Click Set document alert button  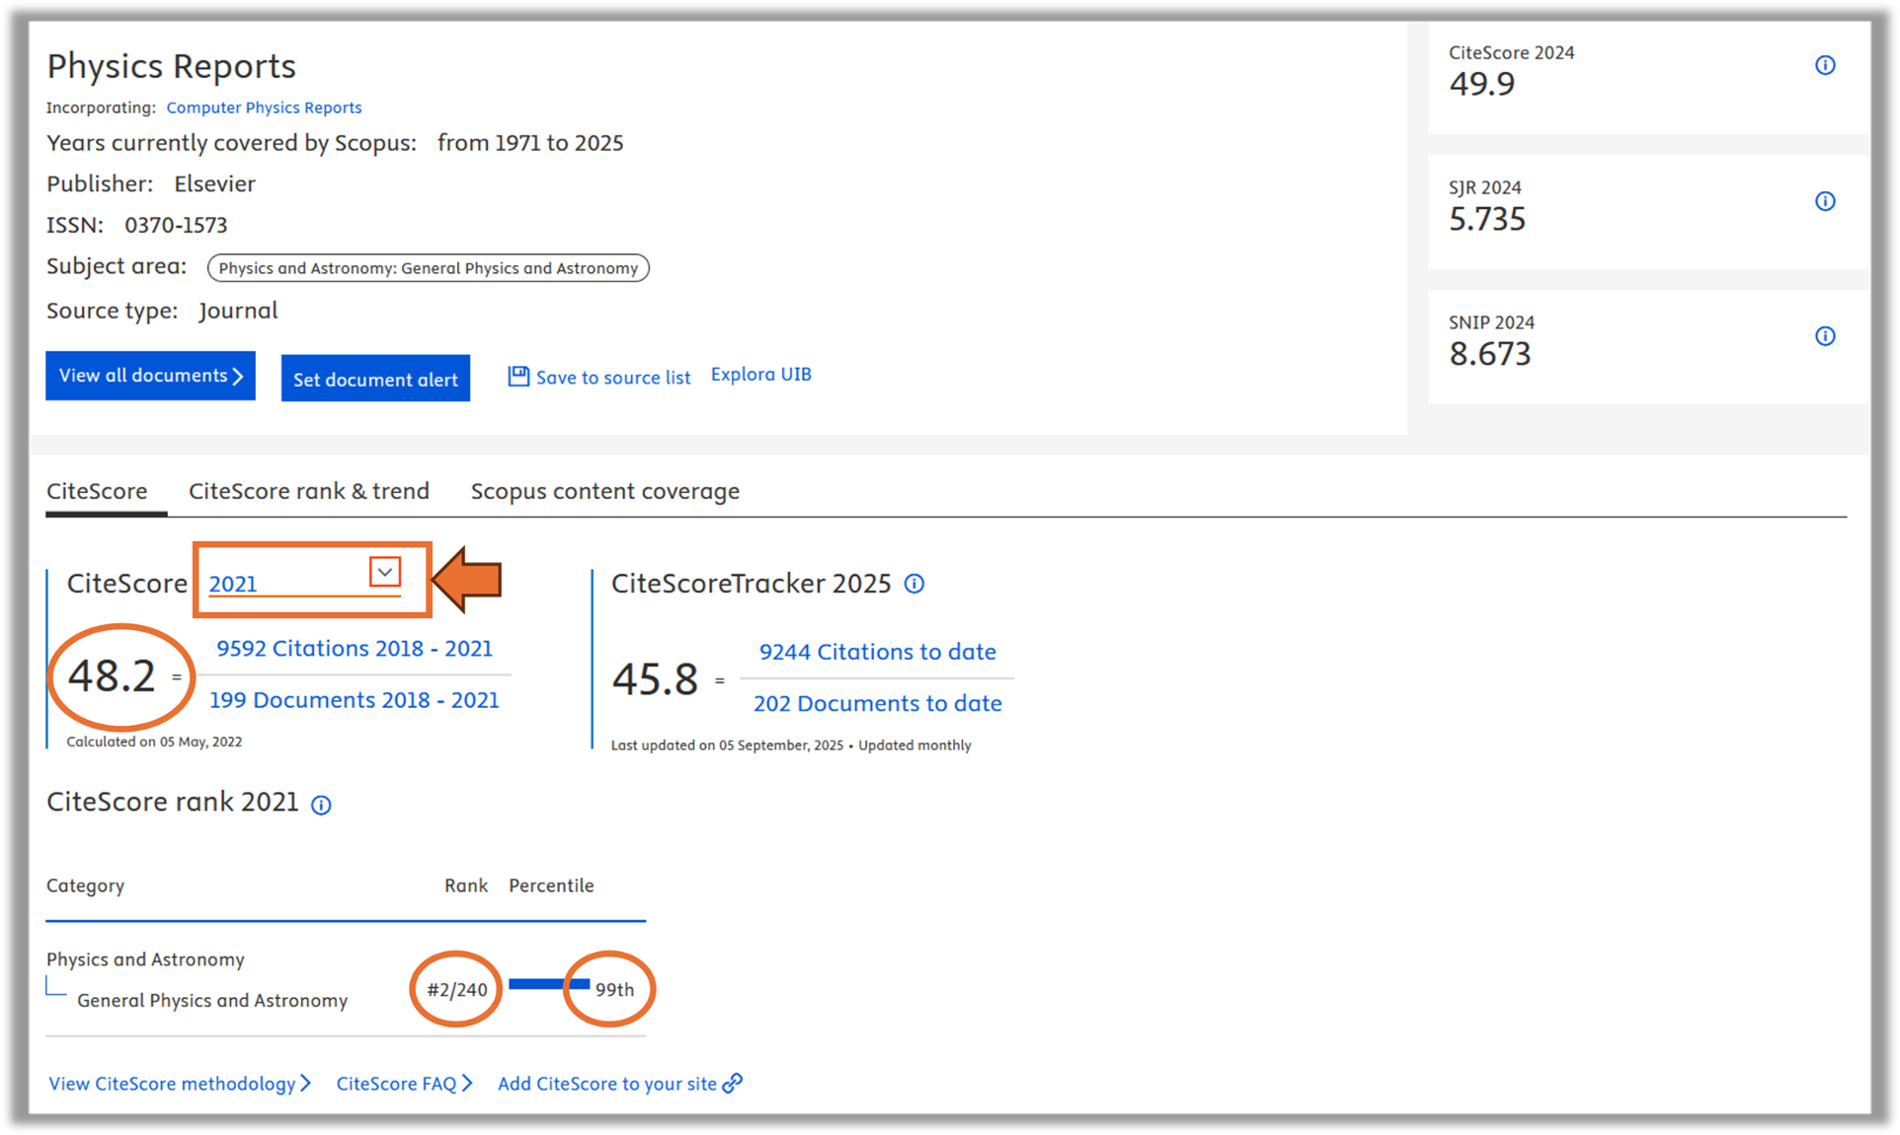click(375, 379)
